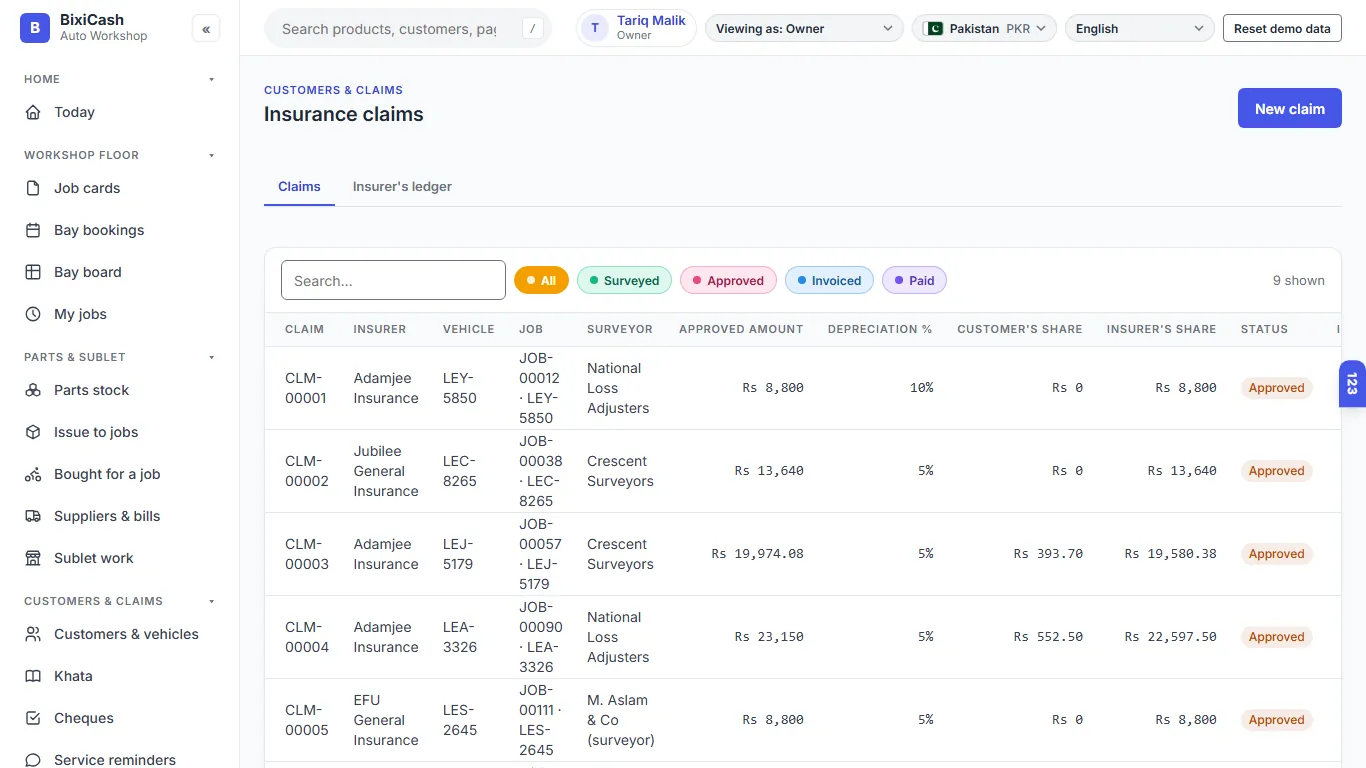This screenshot has width=1366, height=768.
Task: Click the Bought for a job icon
Action: point(33,474)
